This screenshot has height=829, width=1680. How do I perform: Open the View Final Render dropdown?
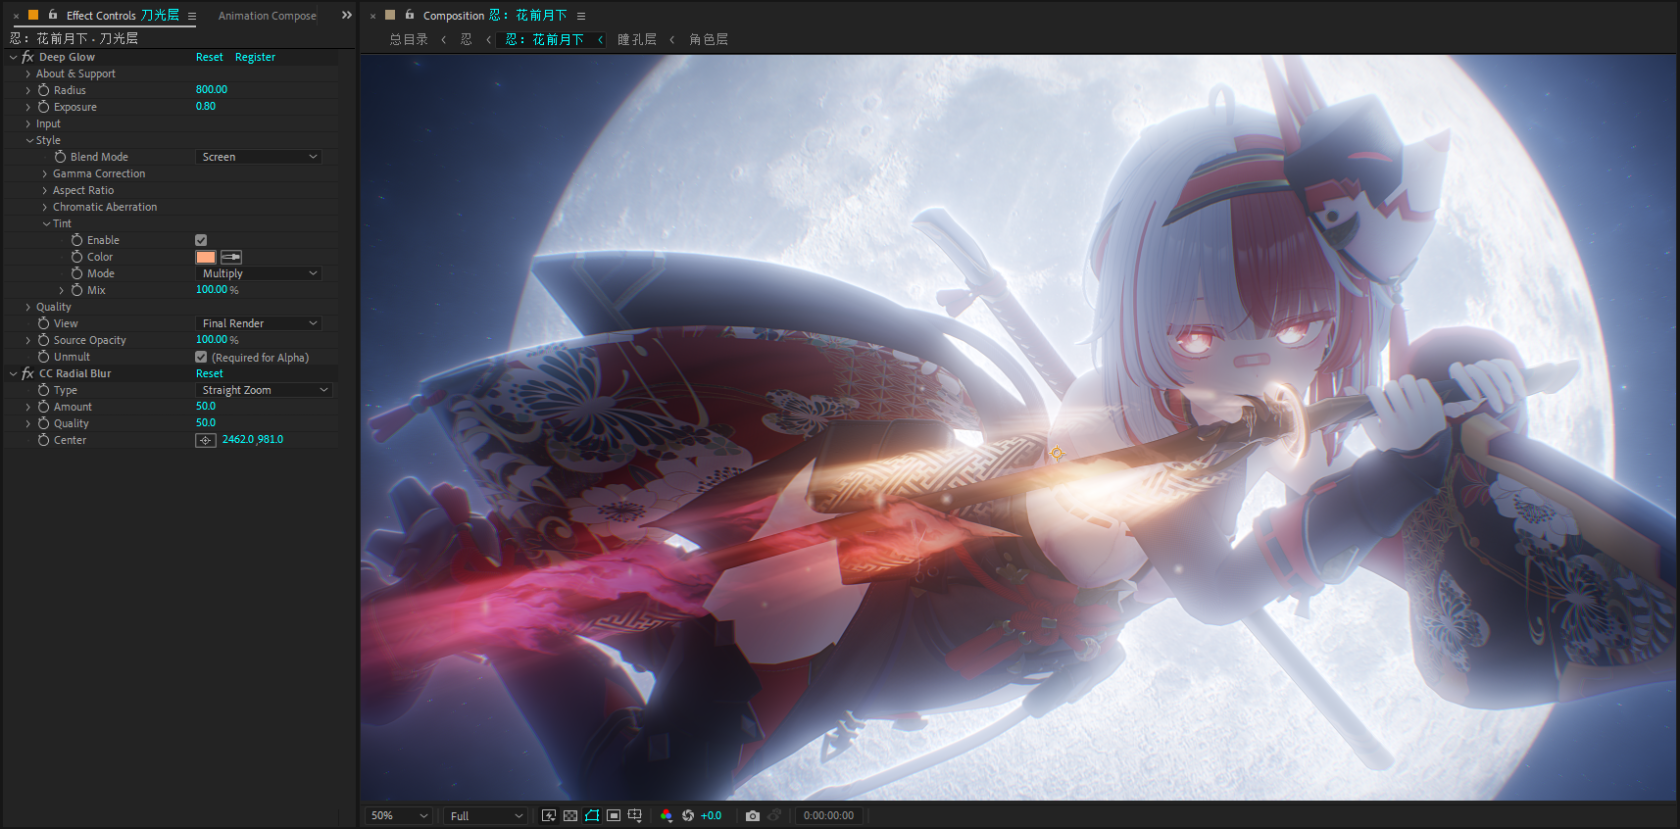coord(258,323)
